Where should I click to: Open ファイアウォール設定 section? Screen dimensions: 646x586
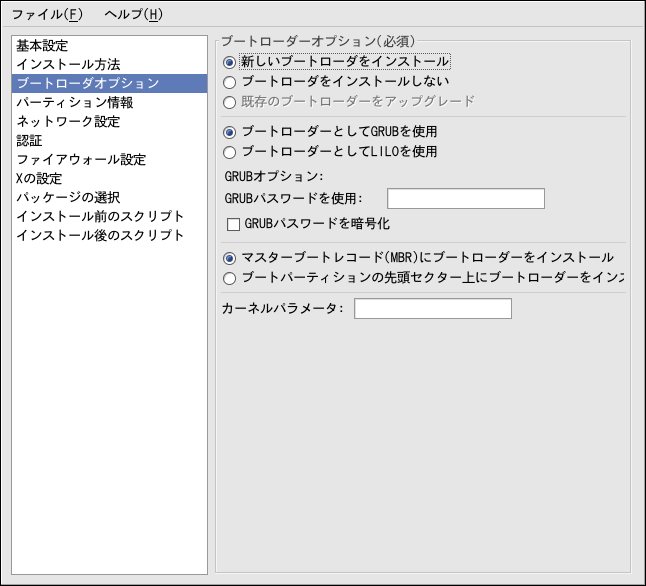tap(81, 159)
